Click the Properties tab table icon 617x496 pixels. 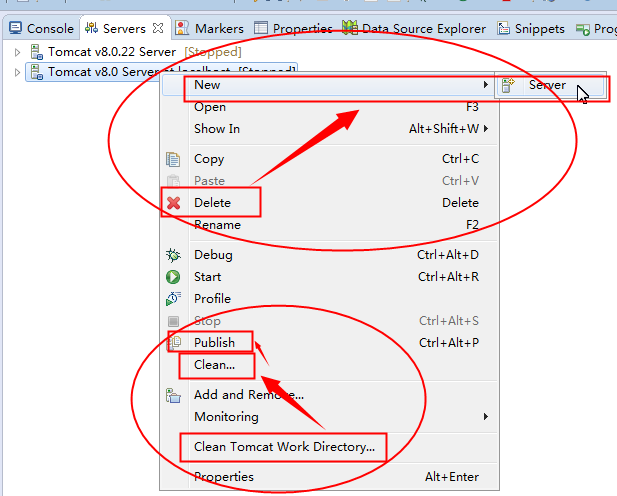260,28
